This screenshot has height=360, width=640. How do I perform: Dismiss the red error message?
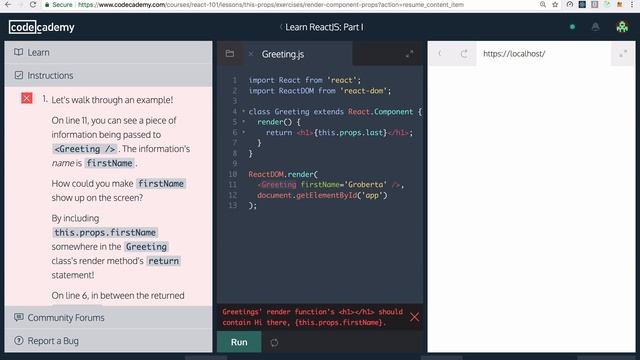coord(414,317)
